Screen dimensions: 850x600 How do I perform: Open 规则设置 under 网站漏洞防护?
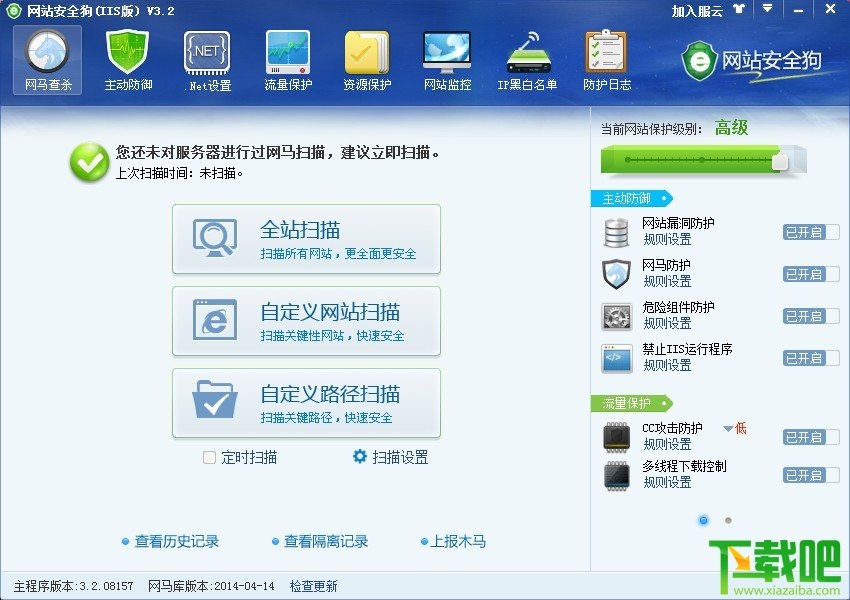pyautogui.click(x=667, y=240)
